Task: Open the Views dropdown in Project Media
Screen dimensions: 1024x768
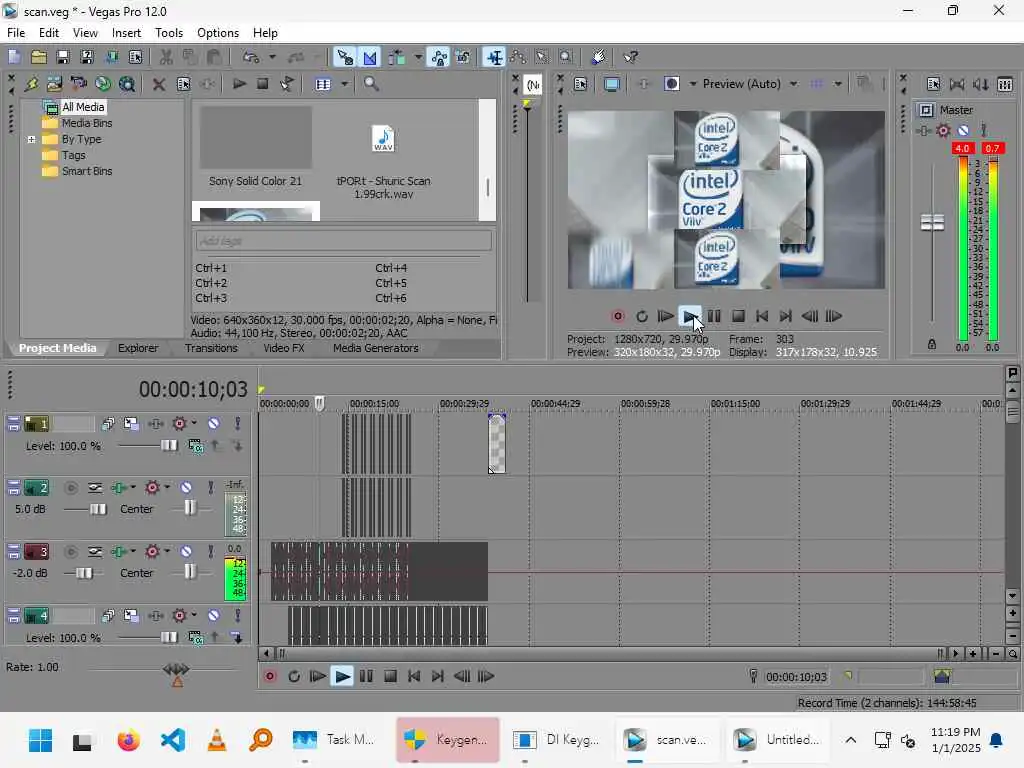Action: point(344,84)
